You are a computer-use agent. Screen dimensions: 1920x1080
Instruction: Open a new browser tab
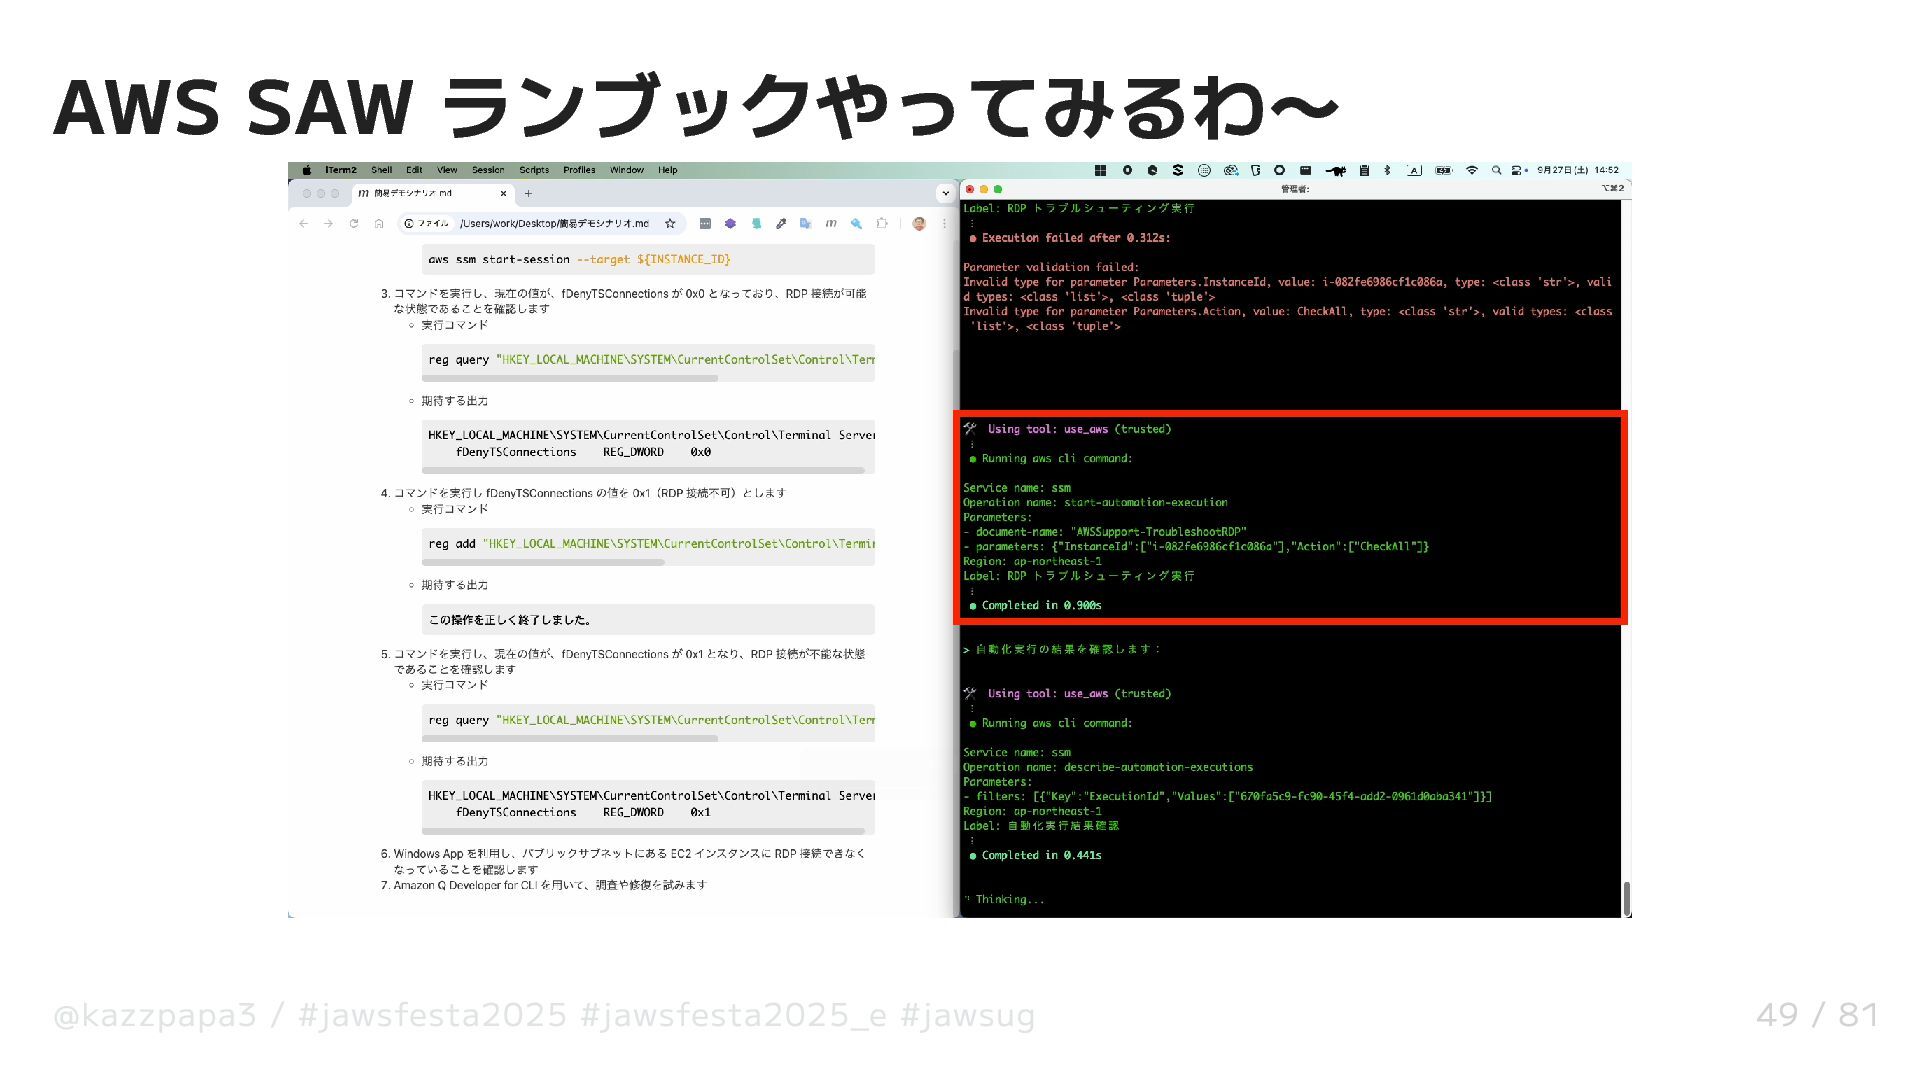[x=528, y=193]
